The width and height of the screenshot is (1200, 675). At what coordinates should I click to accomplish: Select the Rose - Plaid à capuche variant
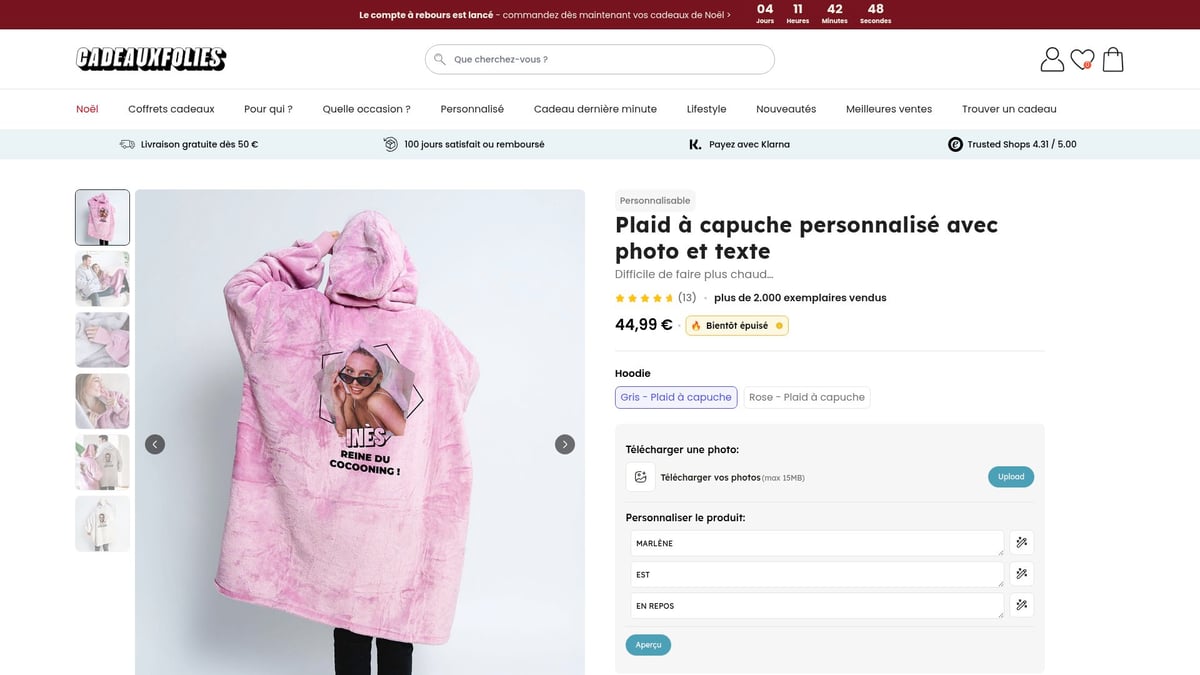tap(807, 397)
